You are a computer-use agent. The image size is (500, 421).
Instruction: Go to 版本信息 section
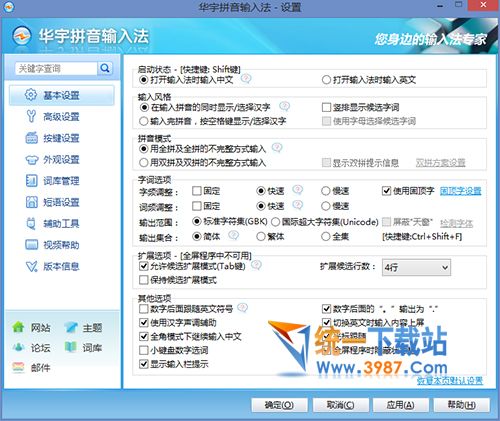pyautogui.click(x=61, y=266)
